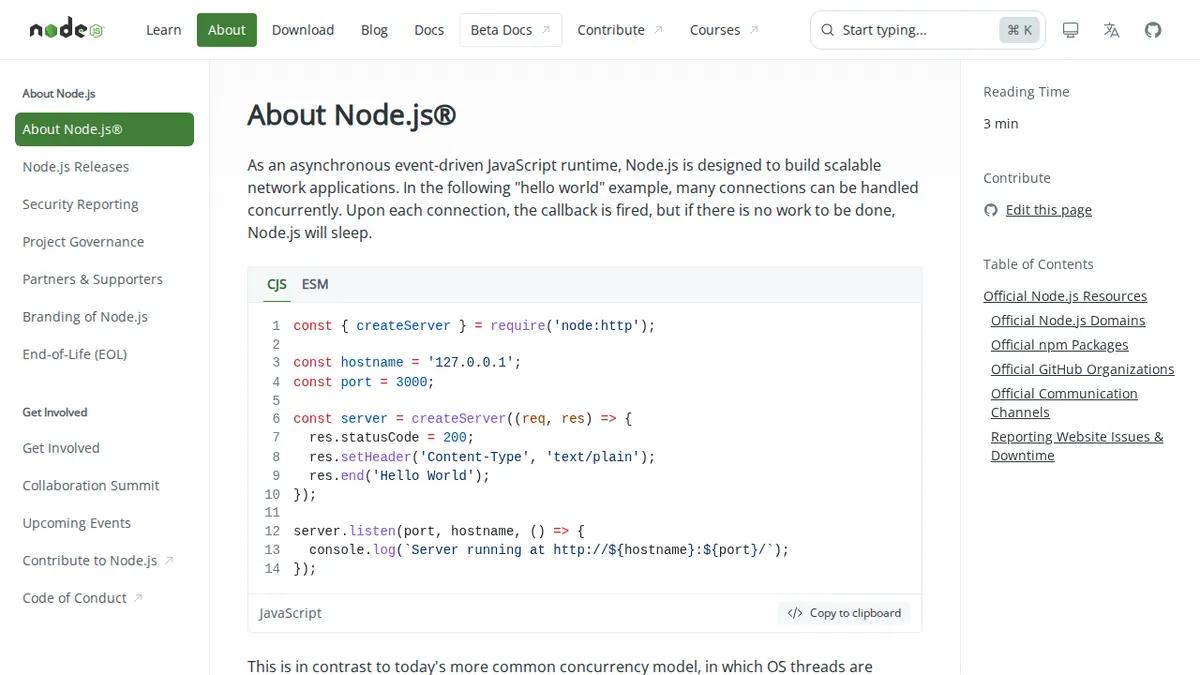The width and height of the screenshot is (1200, 675).
Task: Click code line 'const port = 3000;'
Action: click(364, 382)
